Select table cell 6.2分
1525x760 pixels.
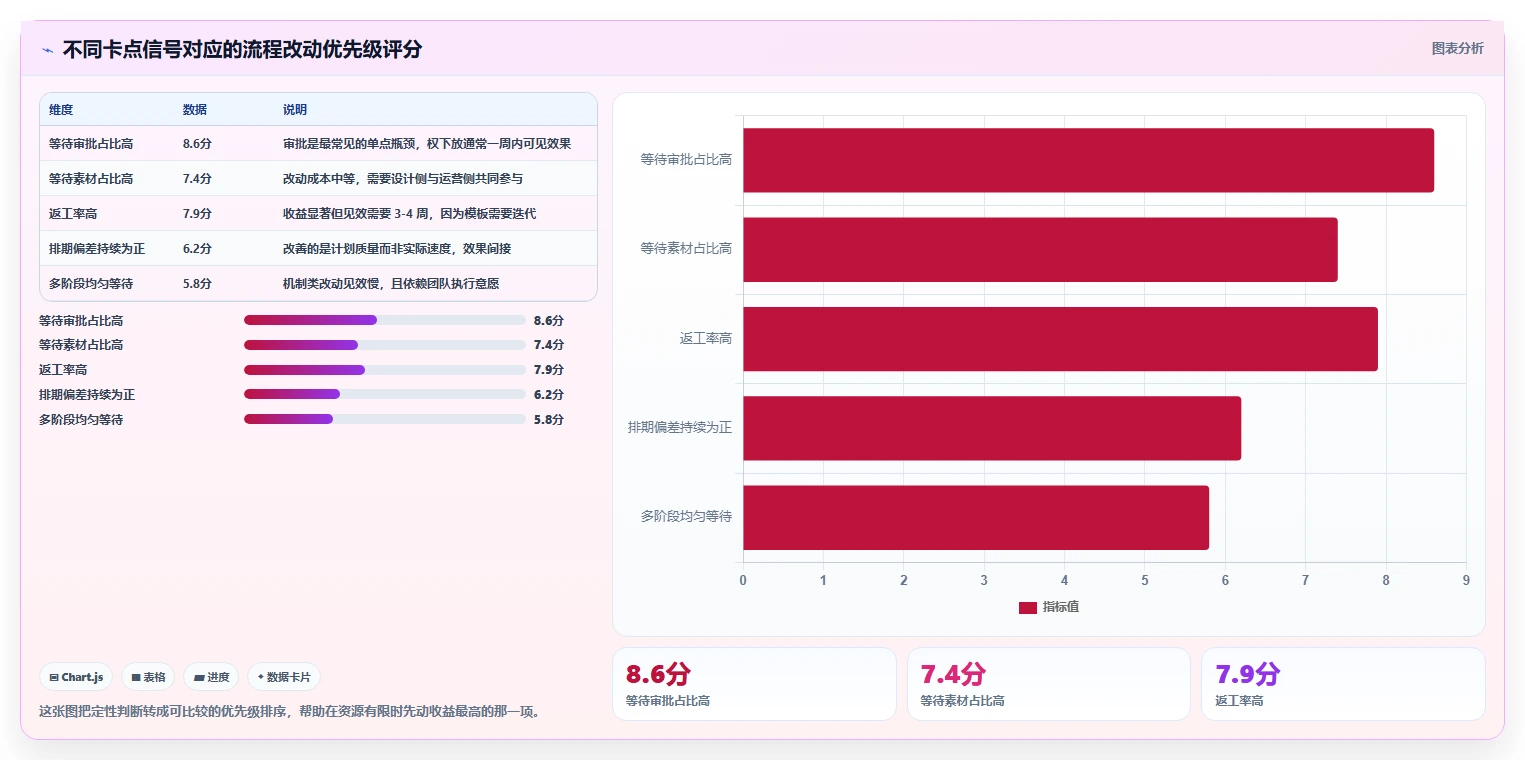(x=197, y=248)
